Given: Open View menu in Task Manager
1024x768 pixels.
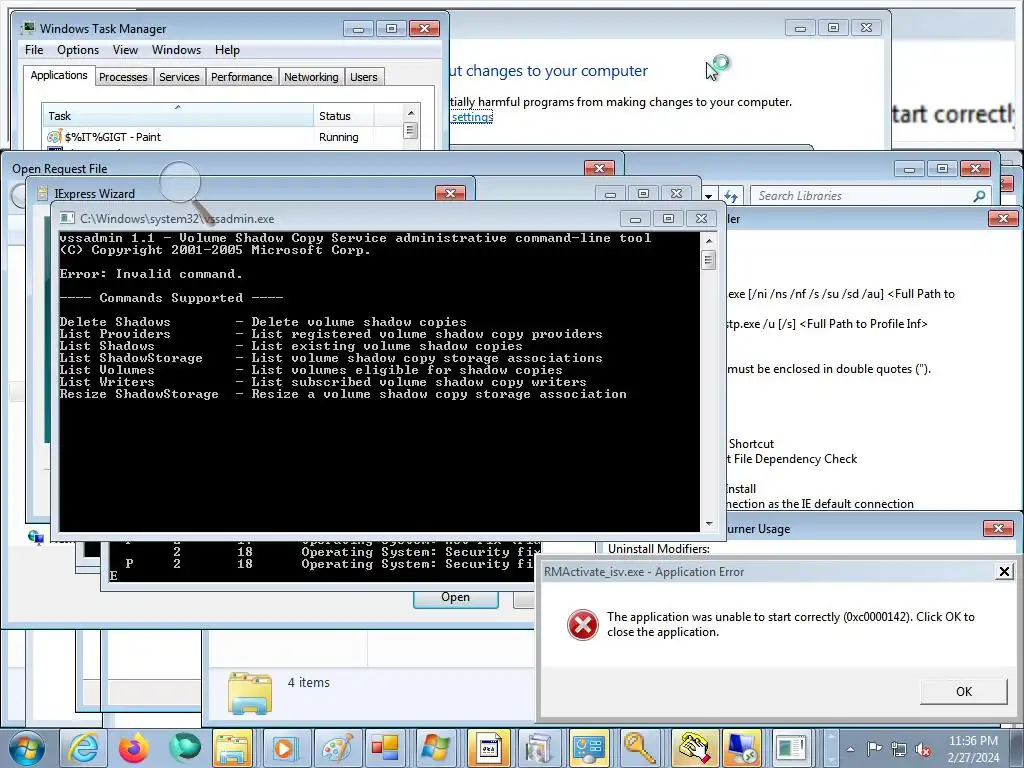Looking at the screenshot, I should pos(125,50).
